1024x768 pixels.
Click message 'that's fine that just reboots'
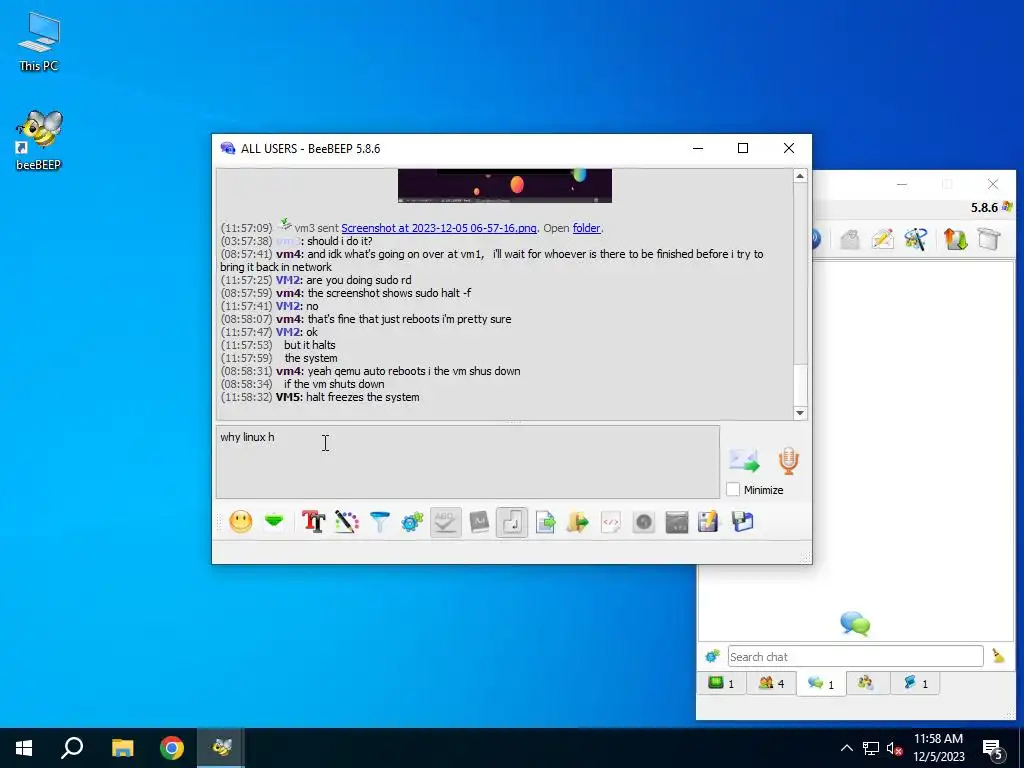[x=409, y=319]
